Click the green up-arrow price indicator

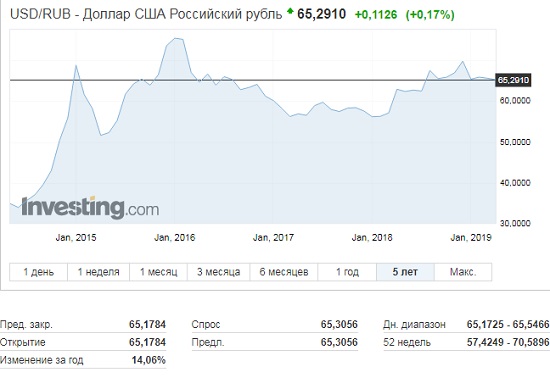pos(290,12)
